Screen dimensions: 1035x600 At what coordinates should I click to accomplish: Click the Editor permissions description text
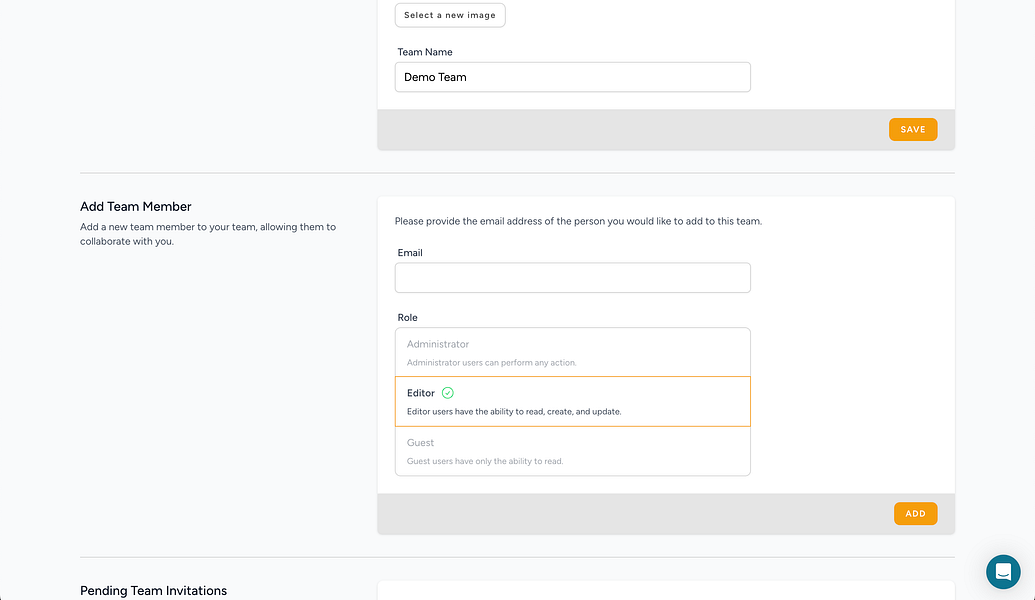(514, 411)
